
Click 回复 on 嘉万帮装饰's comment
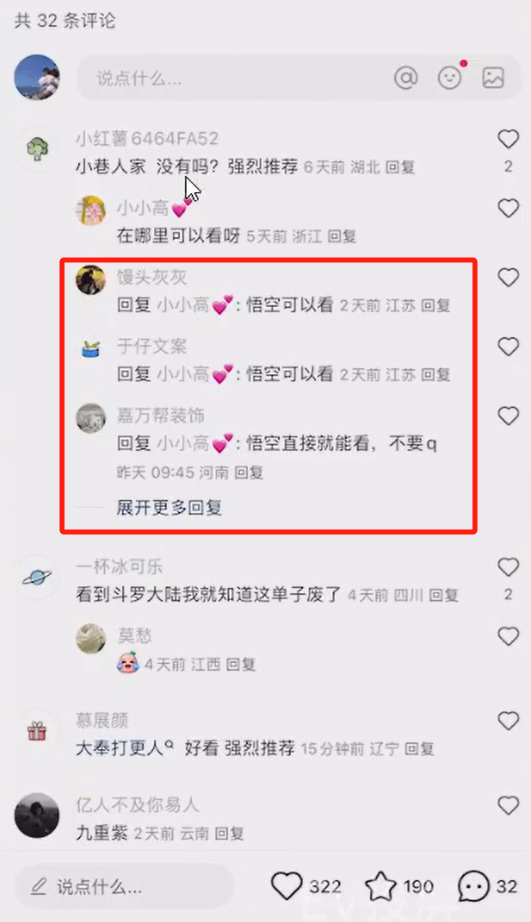[248, 472]
